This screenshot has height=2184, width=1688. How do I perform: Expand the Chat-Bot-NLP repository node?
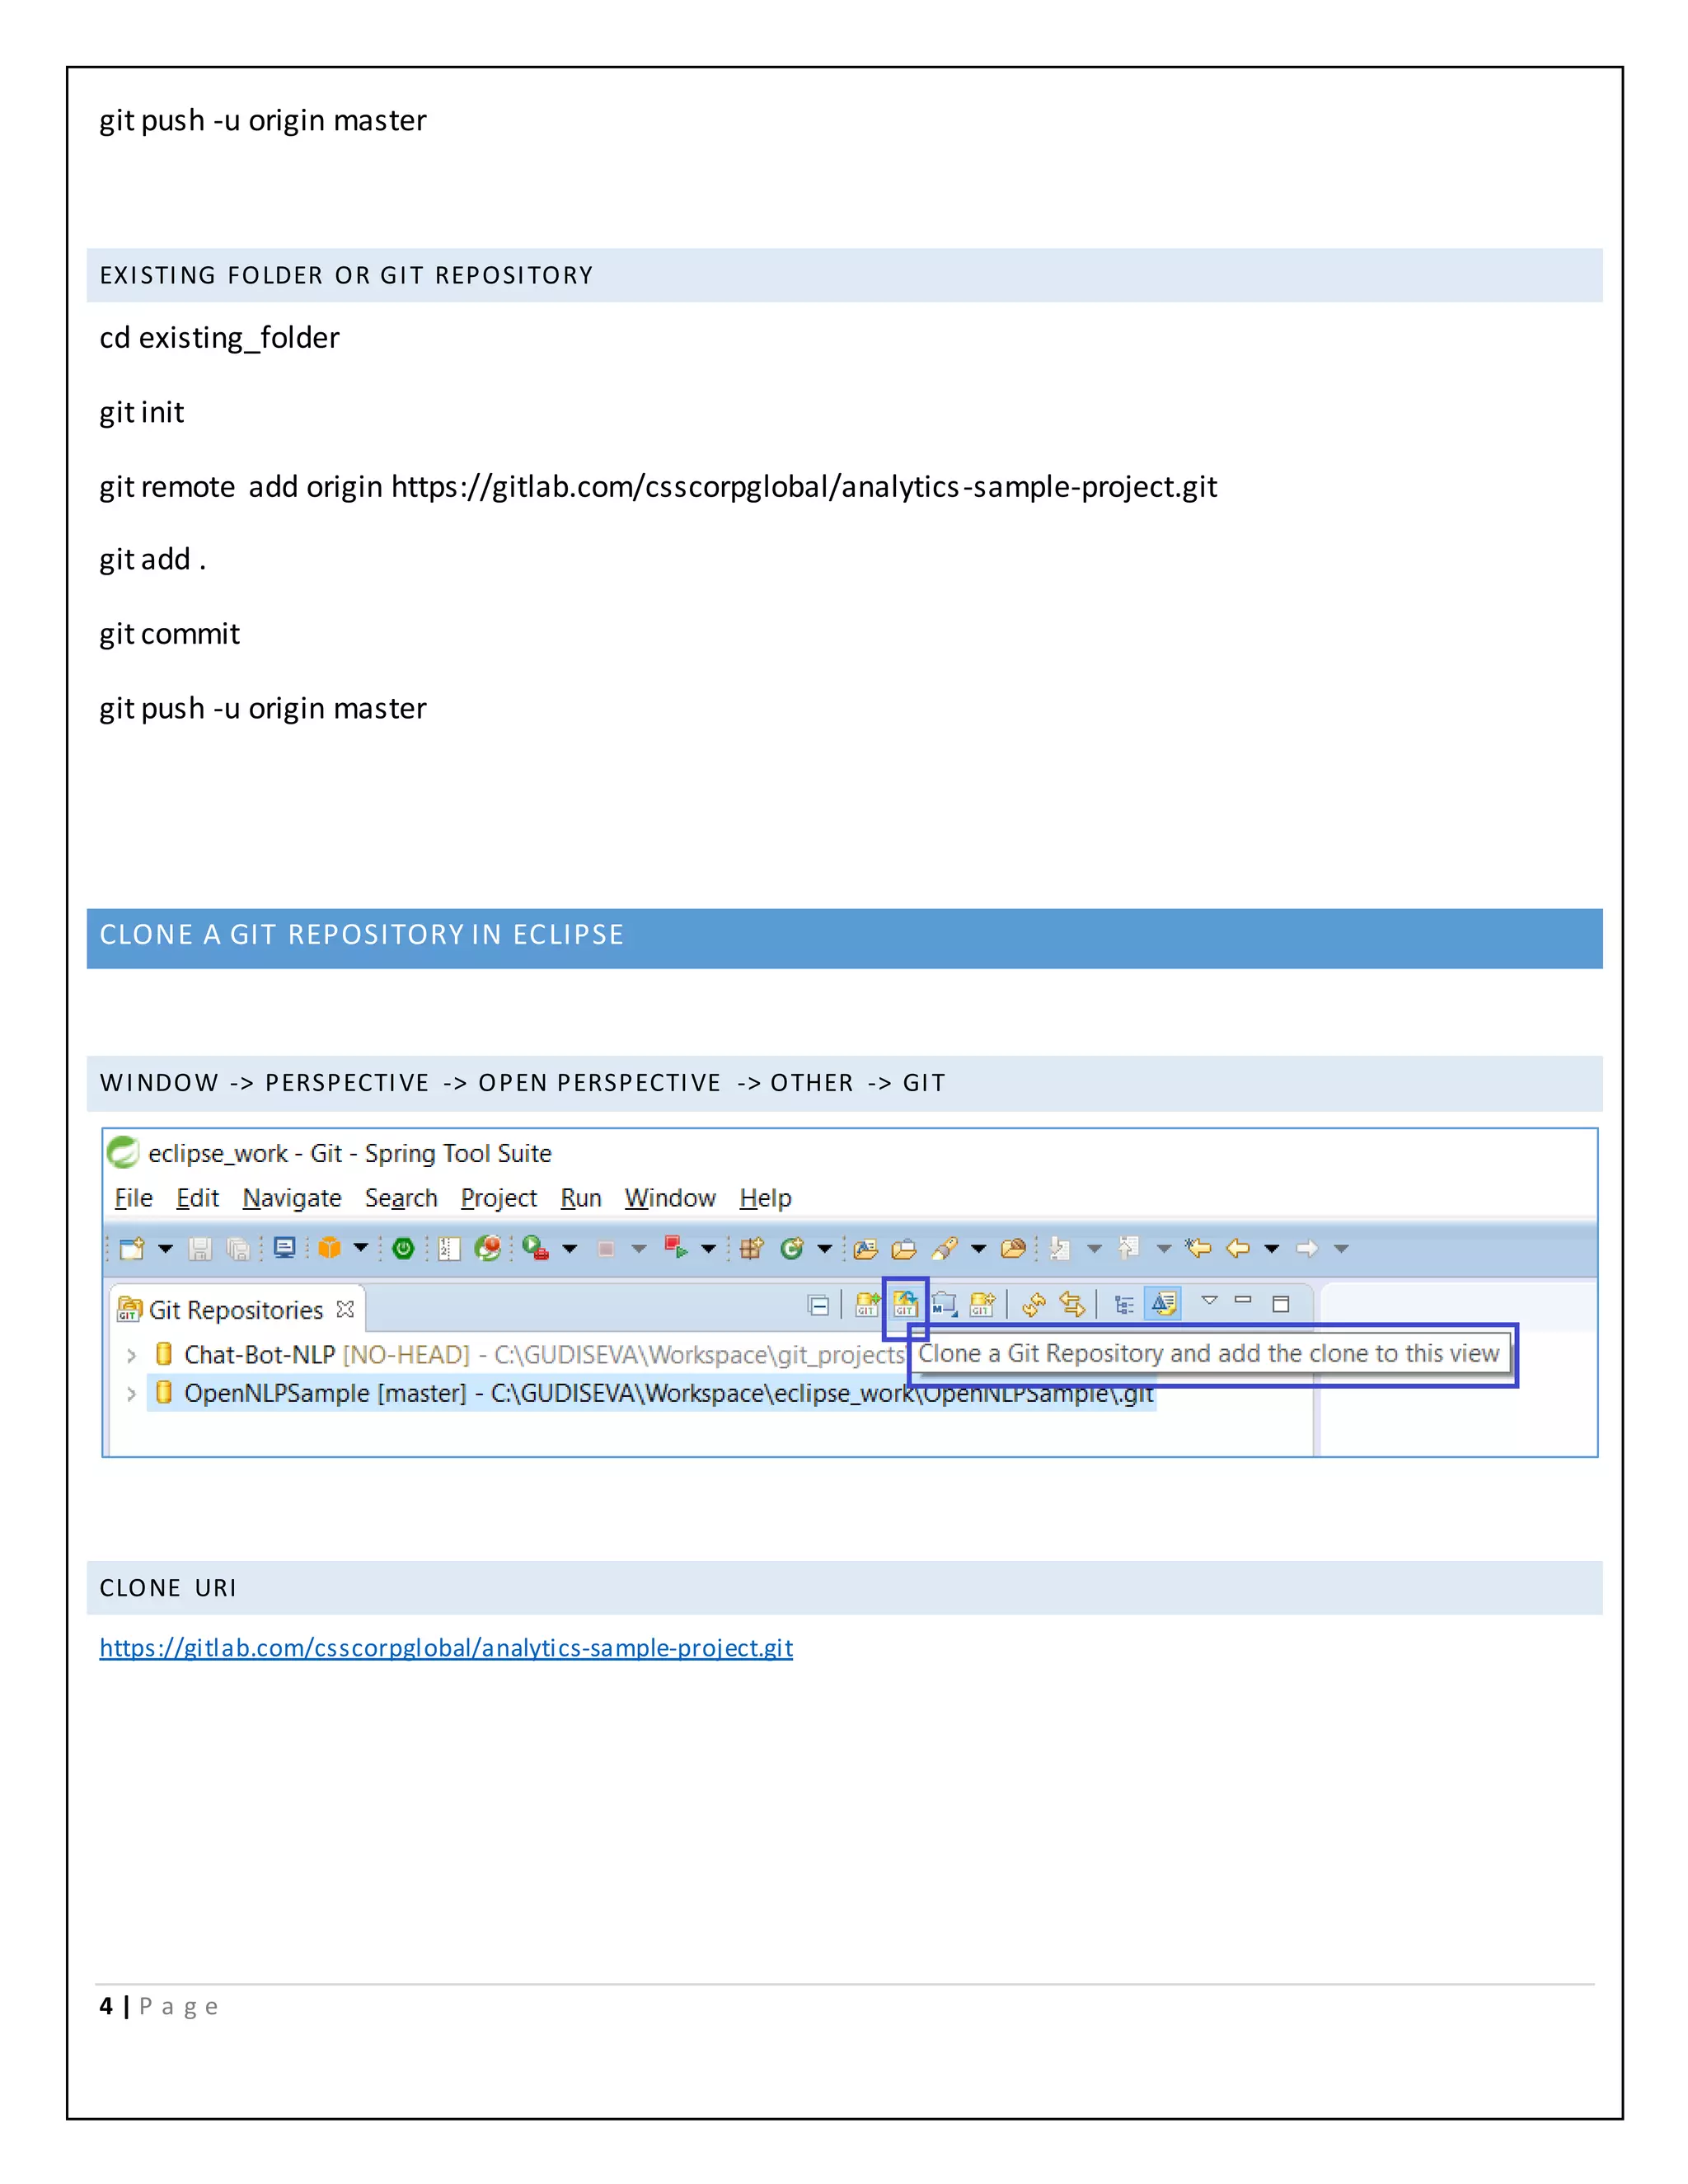(131, 1356)
